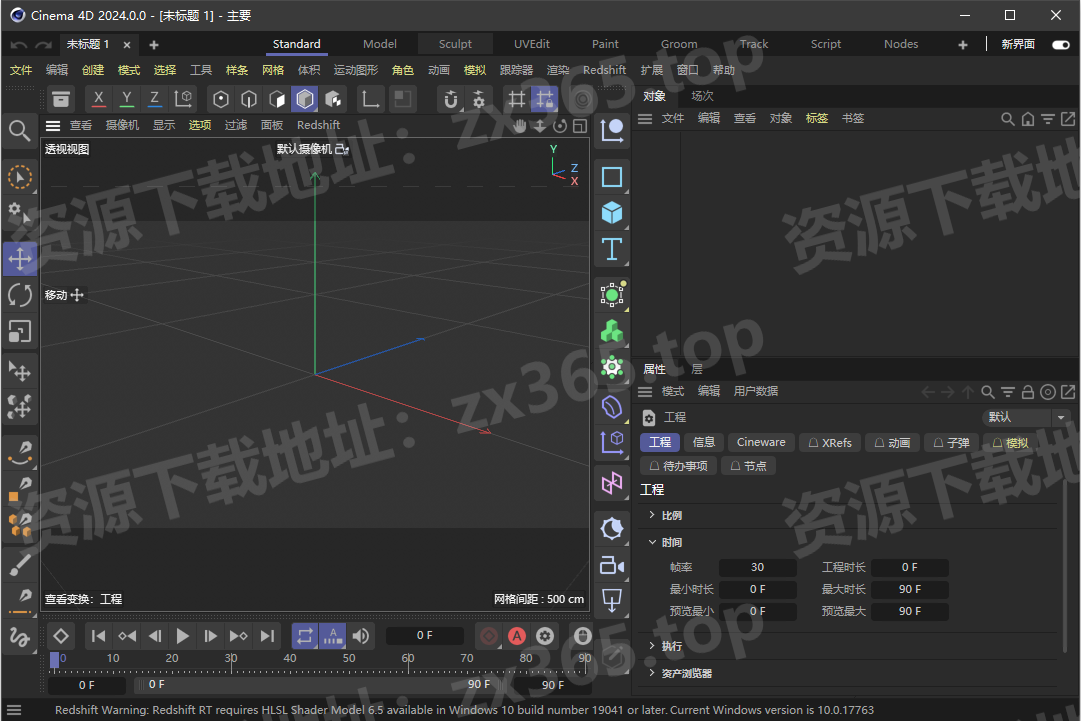Play the animation forward
The width and height of the screenshot is (1081, 721).
tap(182, 636)
